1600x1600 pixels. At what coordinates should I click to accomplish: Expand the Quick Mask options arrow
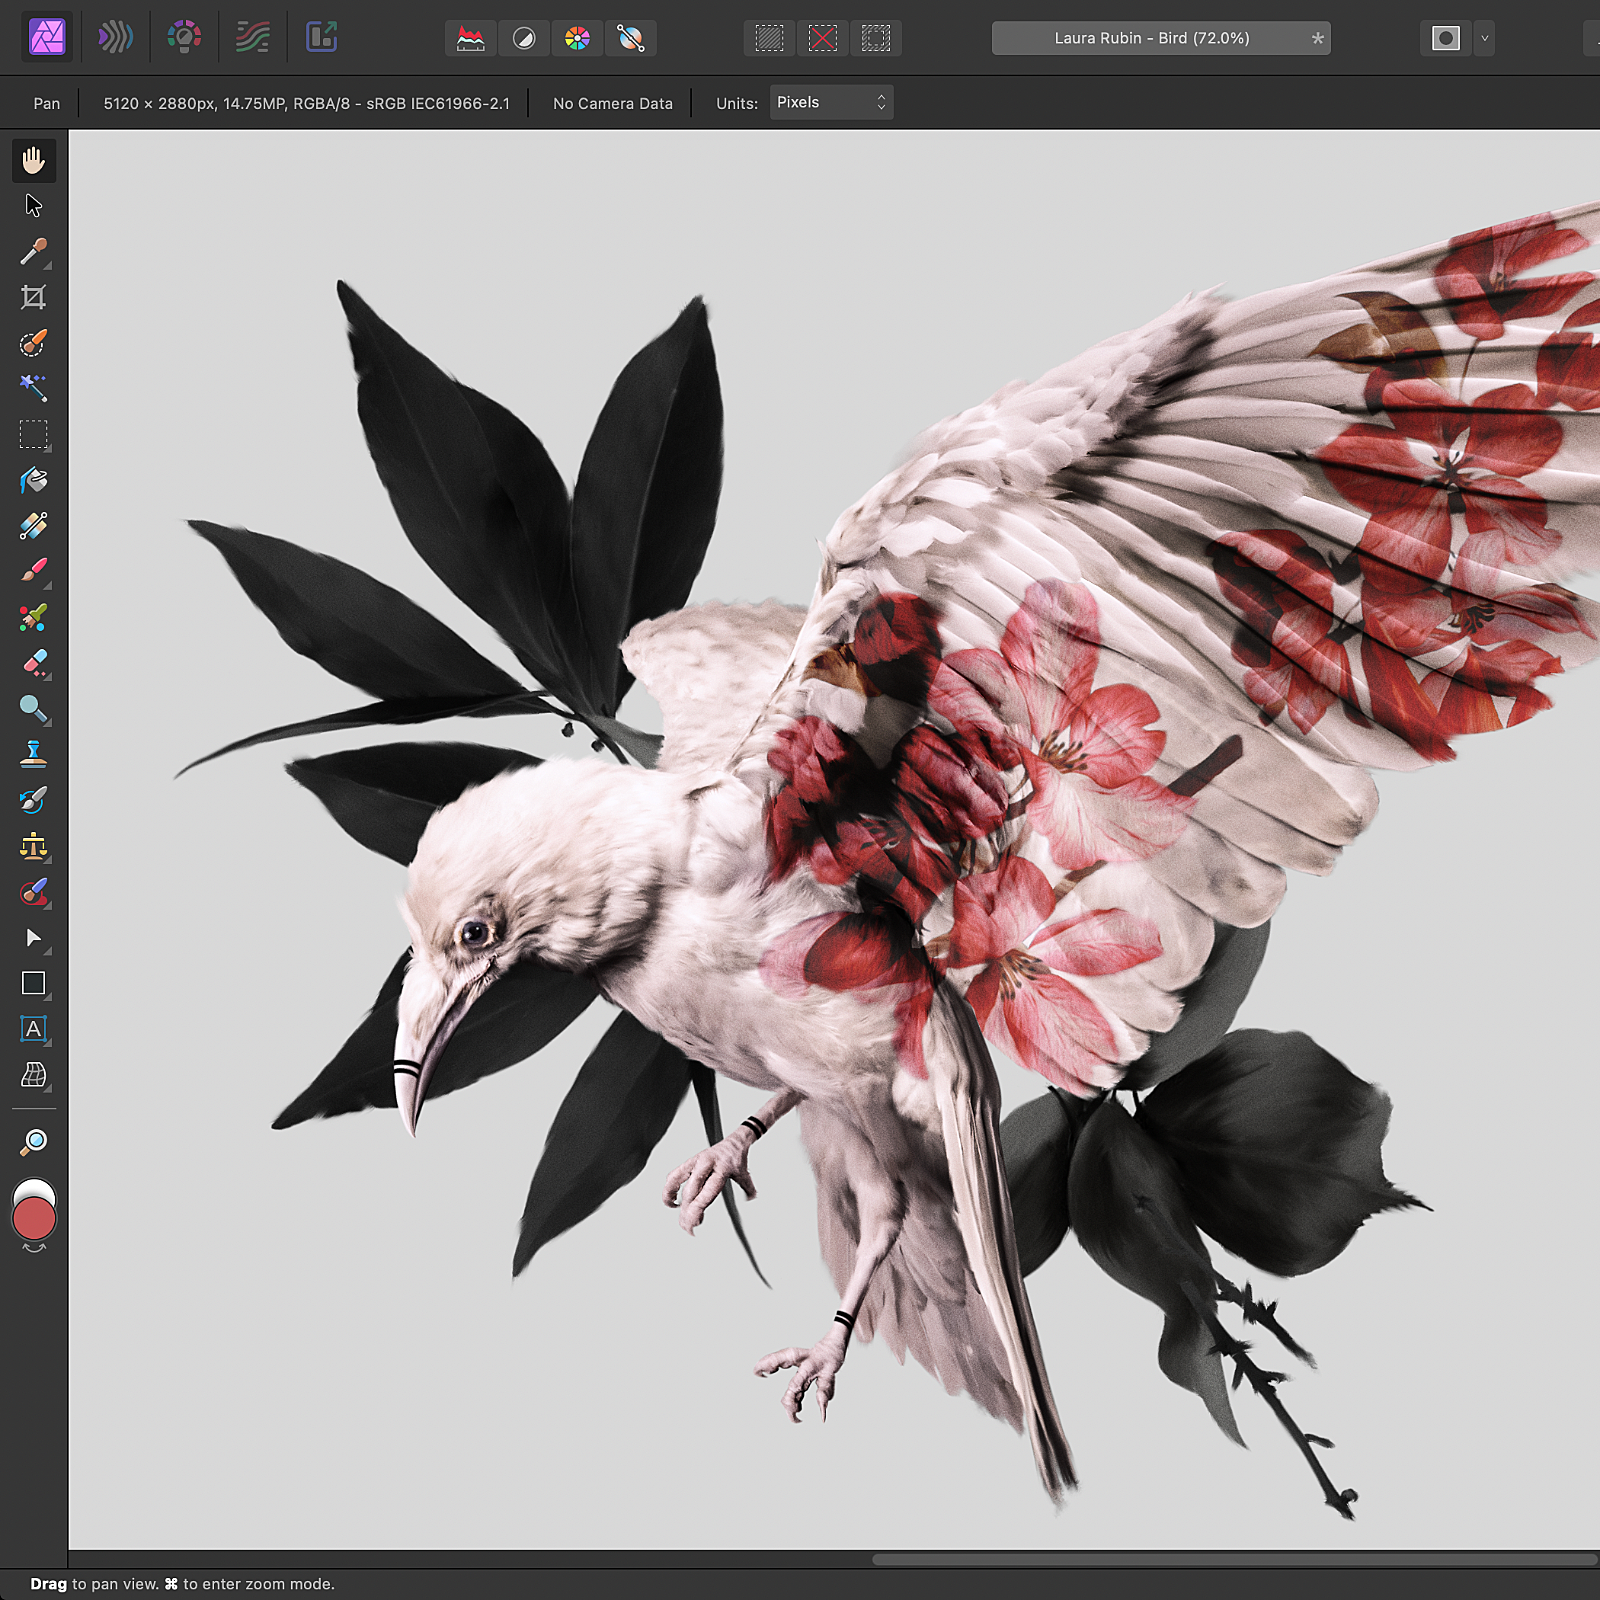1484,38
